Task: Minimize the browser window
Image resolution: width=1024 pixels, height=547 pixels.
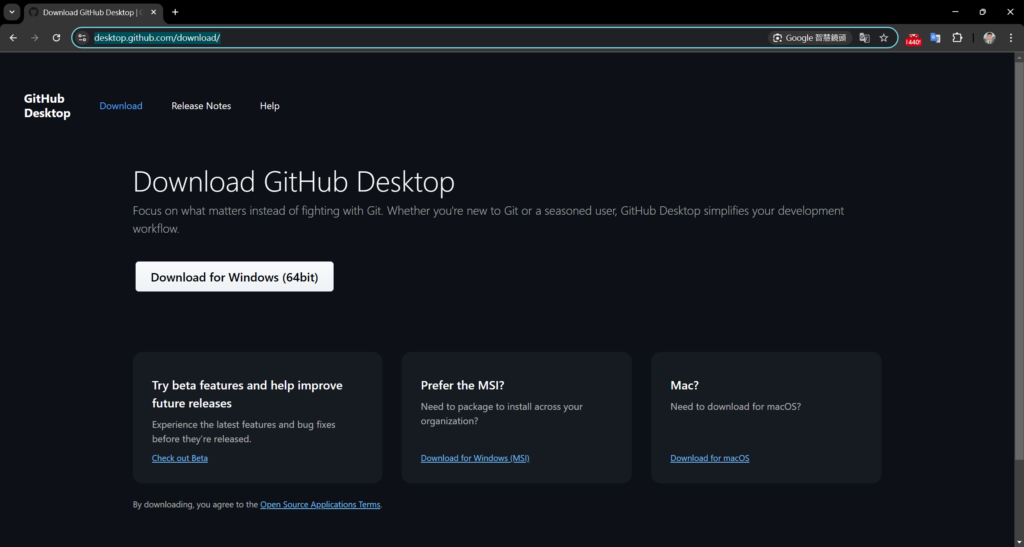Action: (955, 12)
